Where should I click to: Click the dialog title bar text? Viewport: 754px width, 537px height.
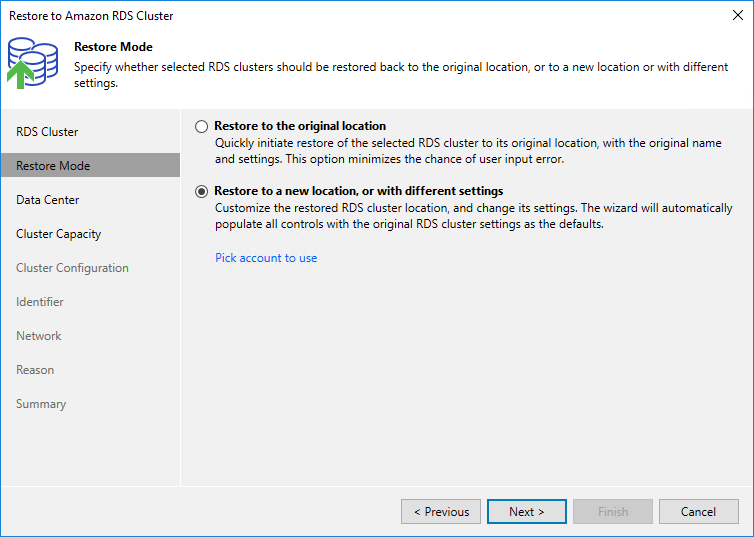(91, 16)
